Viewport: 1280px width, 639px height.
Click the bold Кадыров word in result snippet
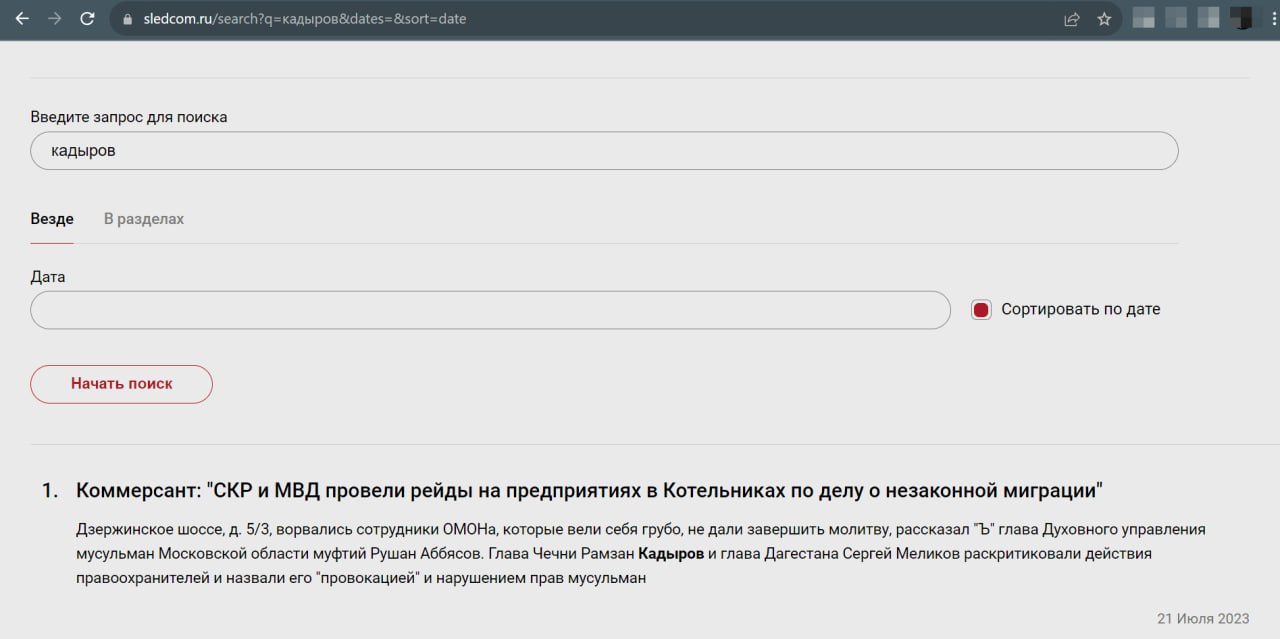670,554
